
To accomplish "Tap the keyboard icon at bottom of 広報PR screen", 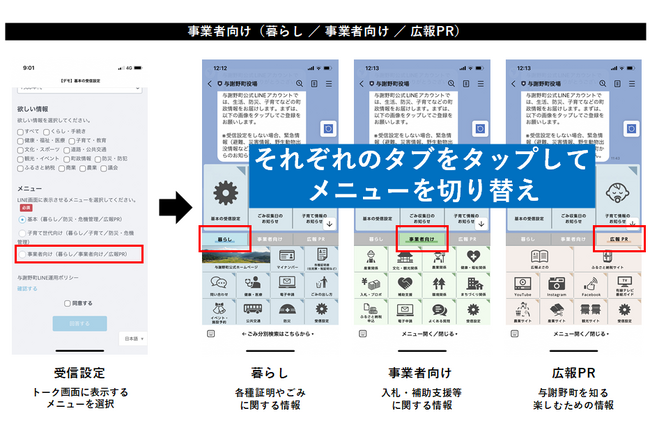I will [x=515, y=334].
